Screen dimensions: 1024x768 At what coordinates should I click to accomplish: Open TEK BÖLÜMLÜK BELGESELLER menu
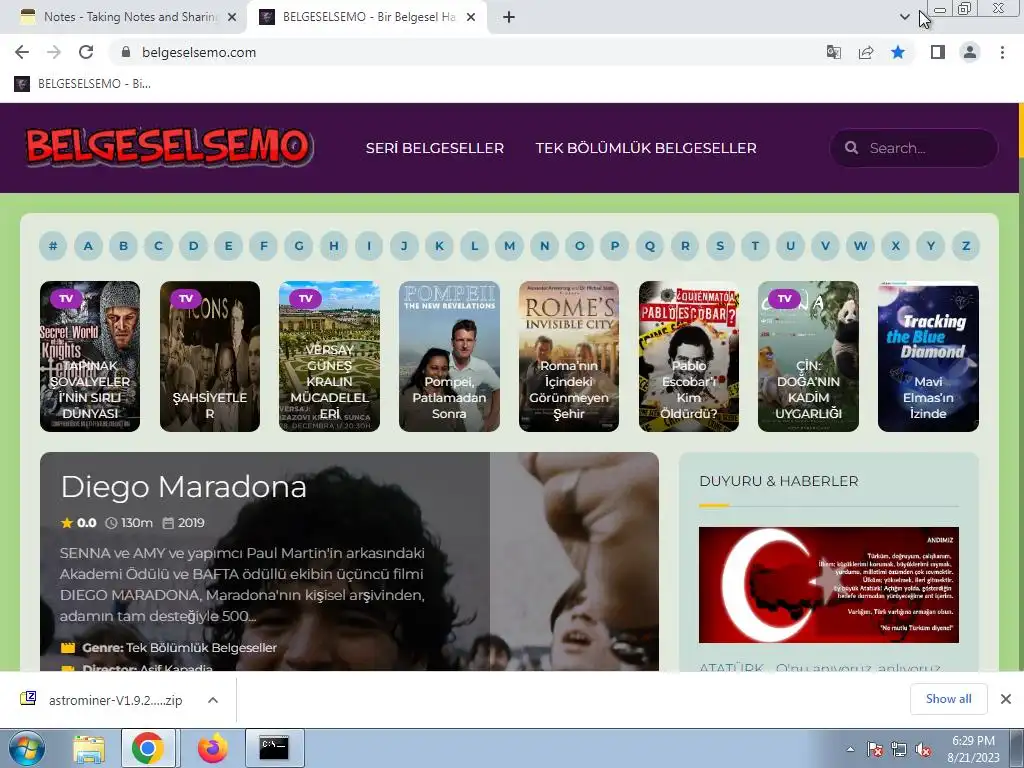coord(646,148)
